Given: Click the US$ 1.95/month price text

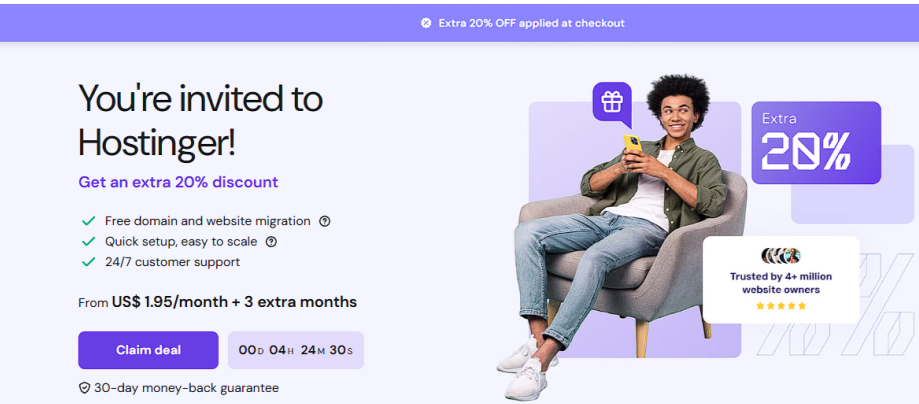Looking at the screenshot, I should 171,302.
